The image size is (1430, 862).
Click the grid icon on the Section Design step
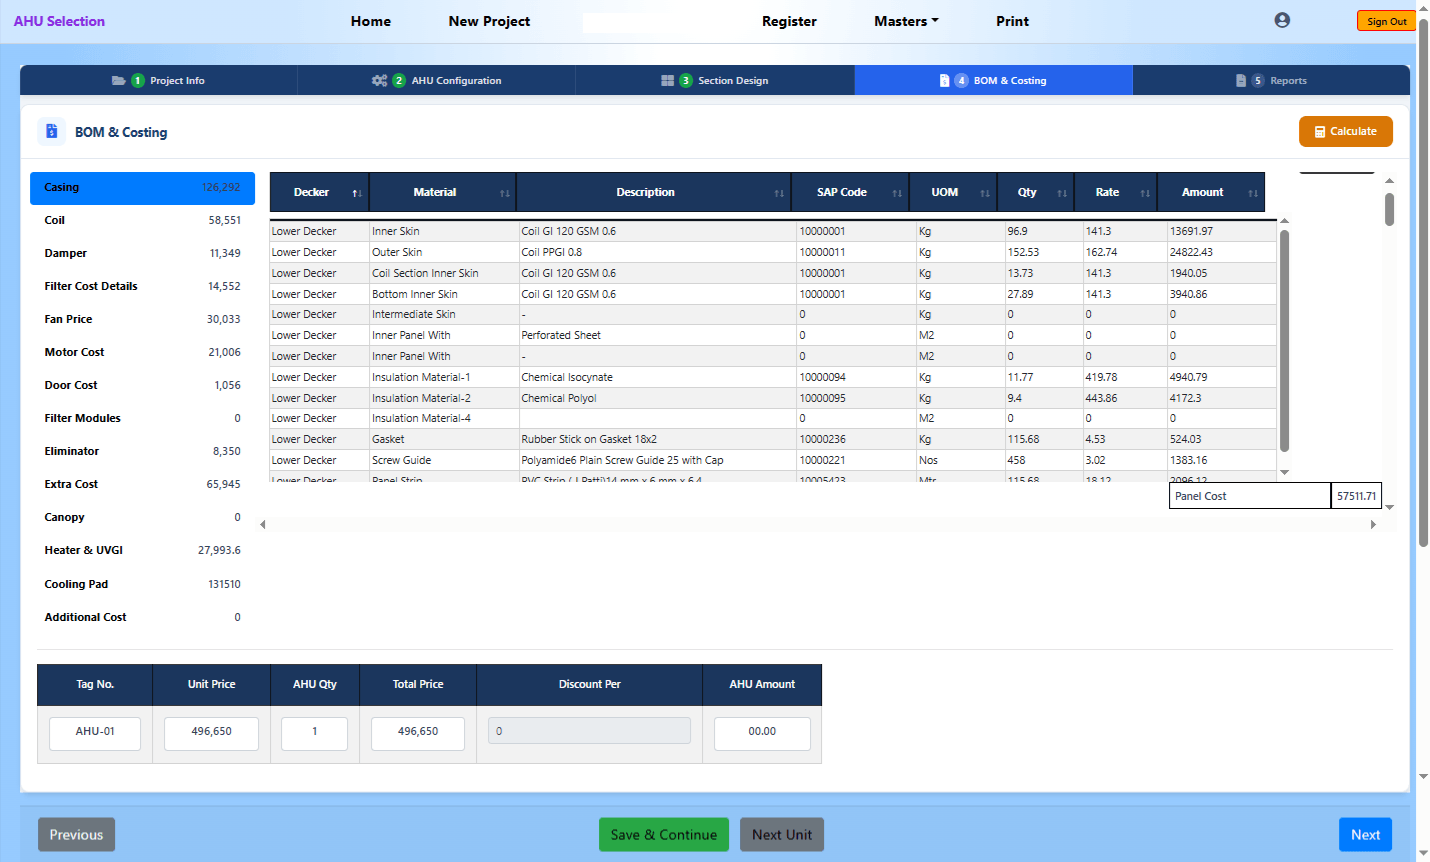(667, 81)
